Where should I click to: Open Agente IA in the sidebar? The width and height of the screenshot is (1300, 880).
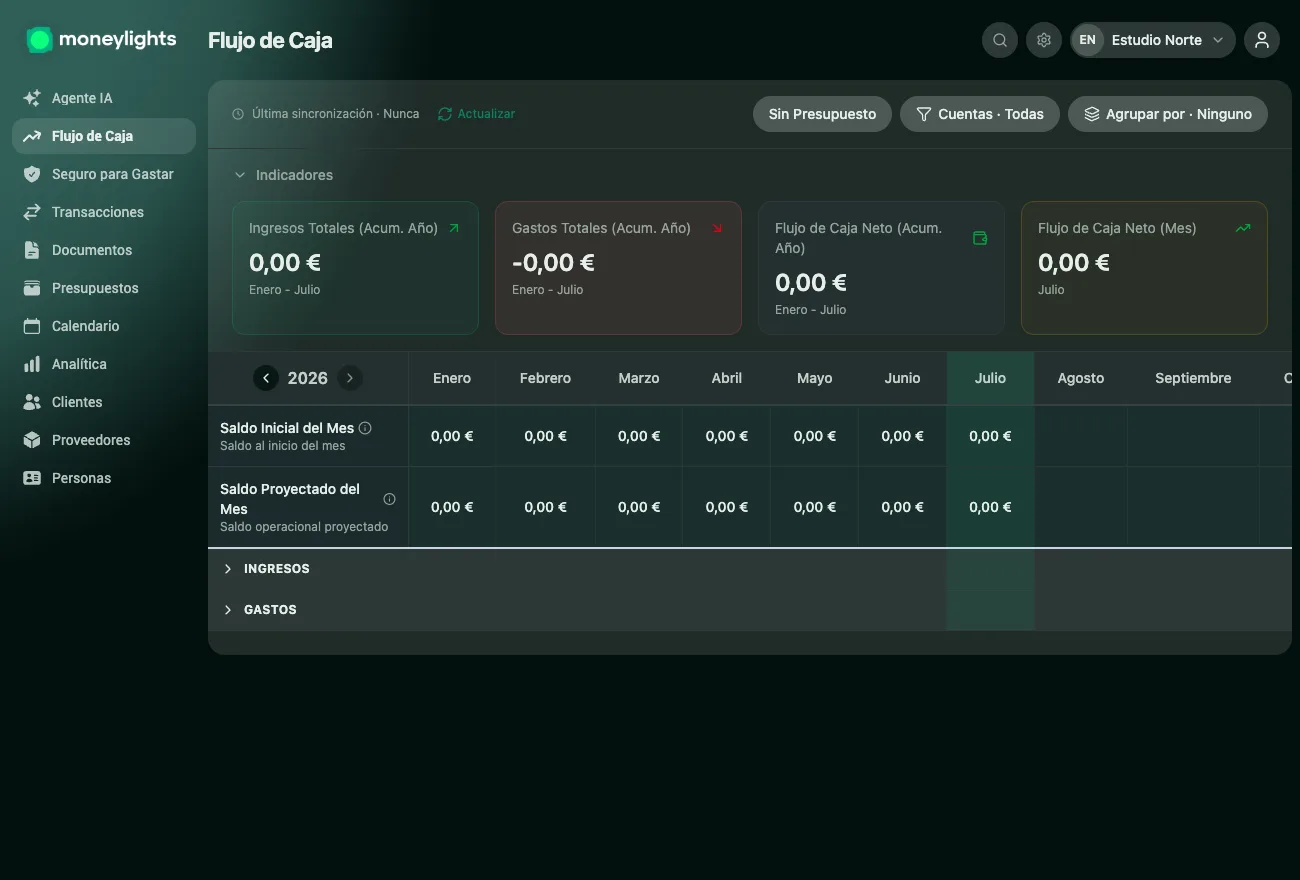tap(104, 98)
